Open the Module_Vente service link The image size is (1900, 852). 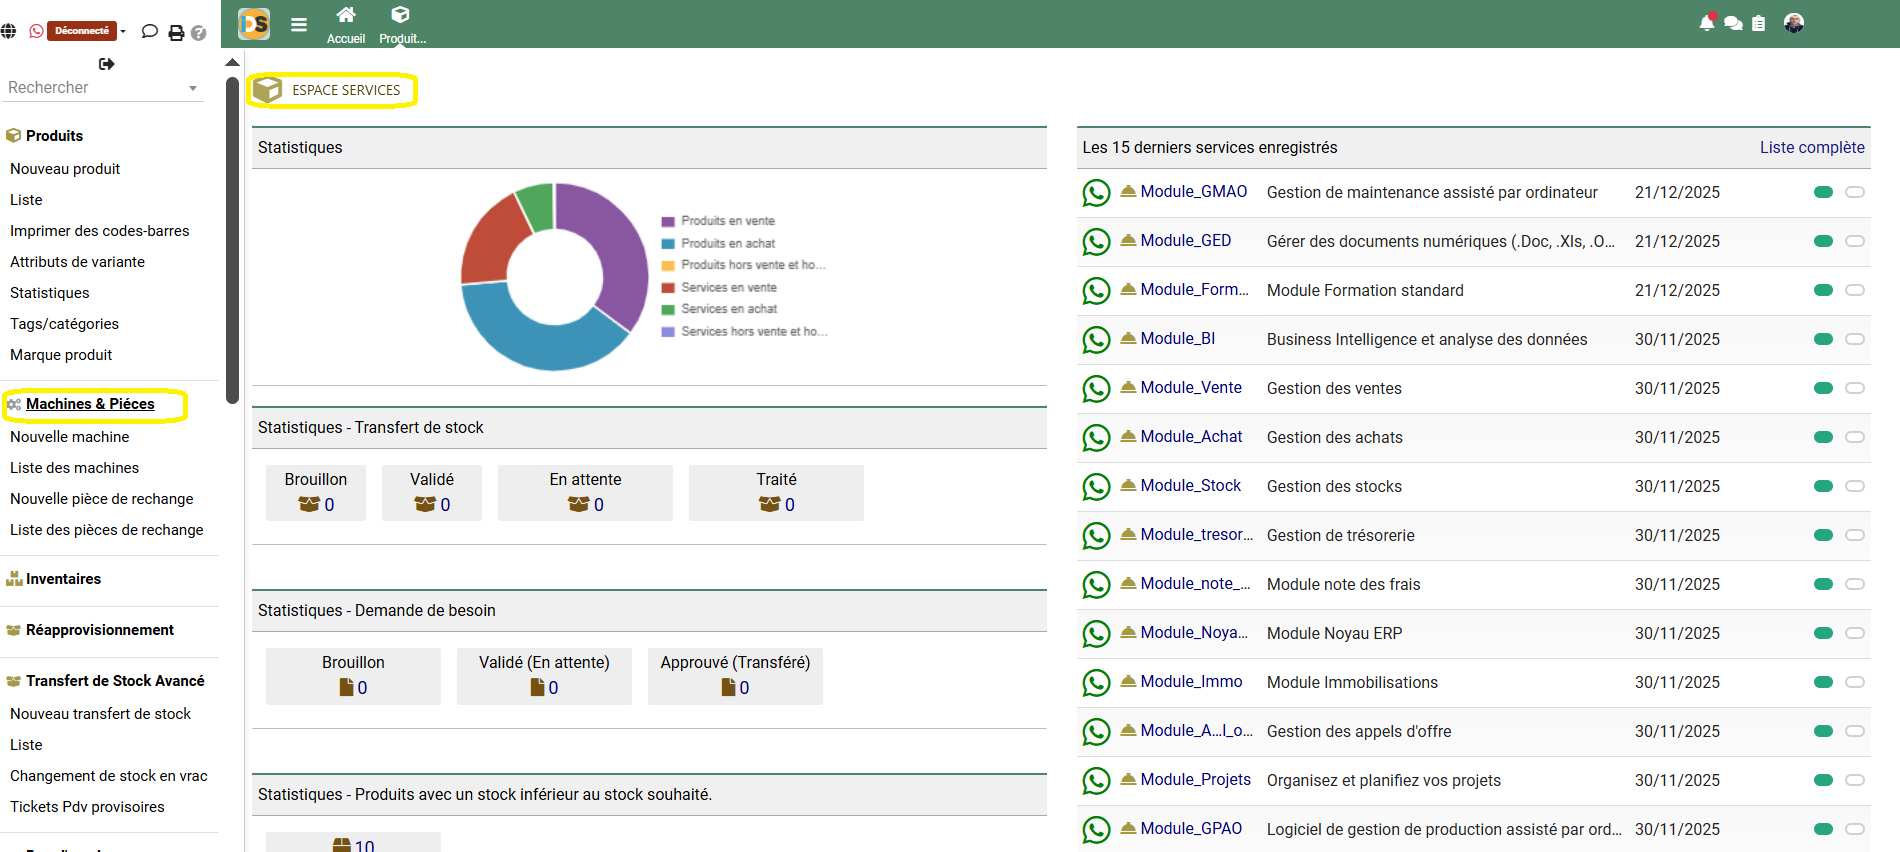point(1191,388)
